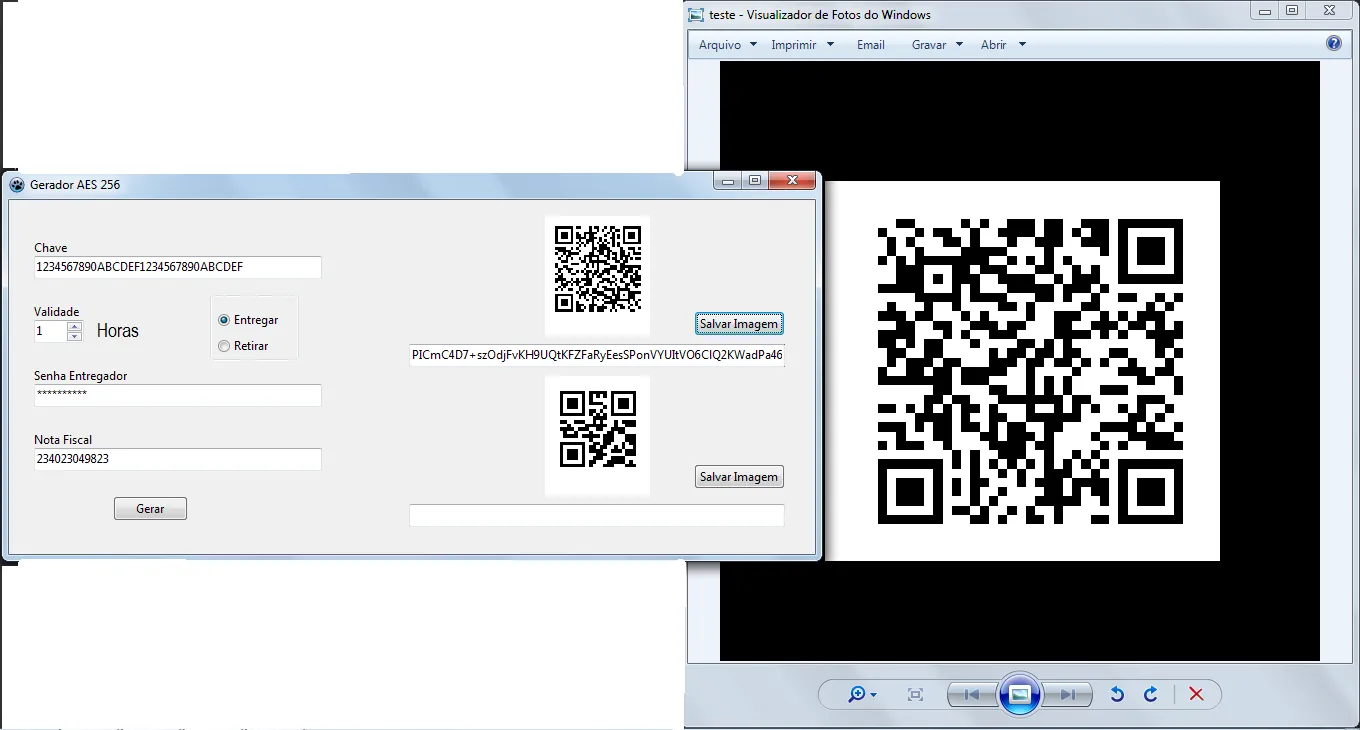
Task: Click the empty output field under the lower QR code
Action: (597, 515)
